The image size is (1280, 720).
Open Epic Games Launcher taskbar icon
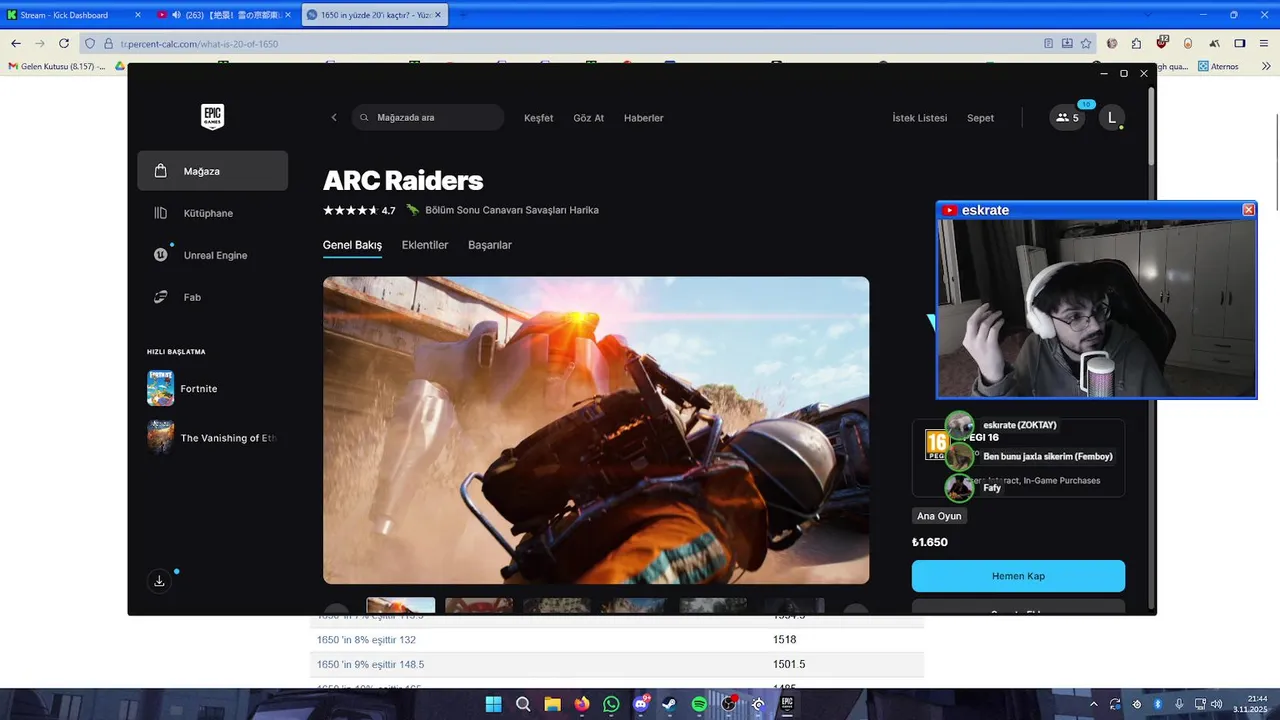[787, 704]
